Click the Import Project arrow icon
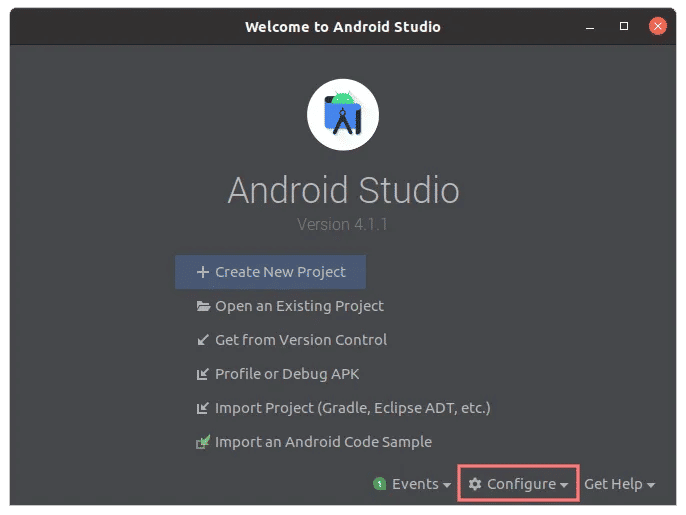 click(x=203, y=408)
